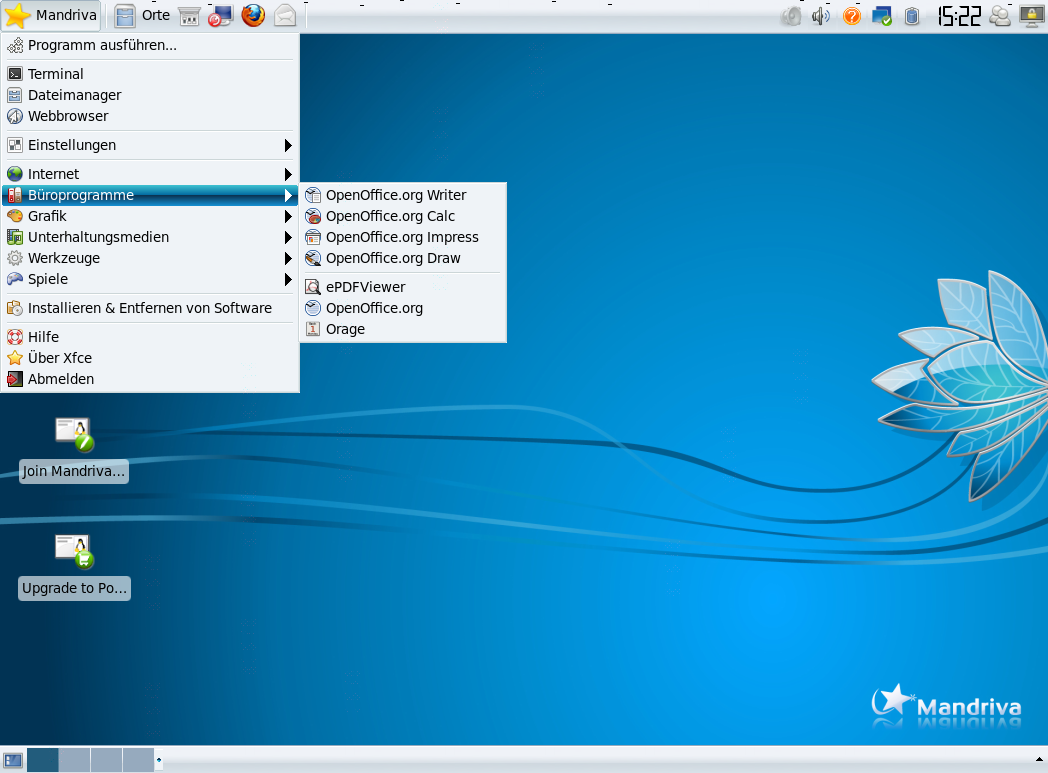Screen dimensions: 1048x773
Task: Open the volume speaker control icon
Action: pos(821,15)
